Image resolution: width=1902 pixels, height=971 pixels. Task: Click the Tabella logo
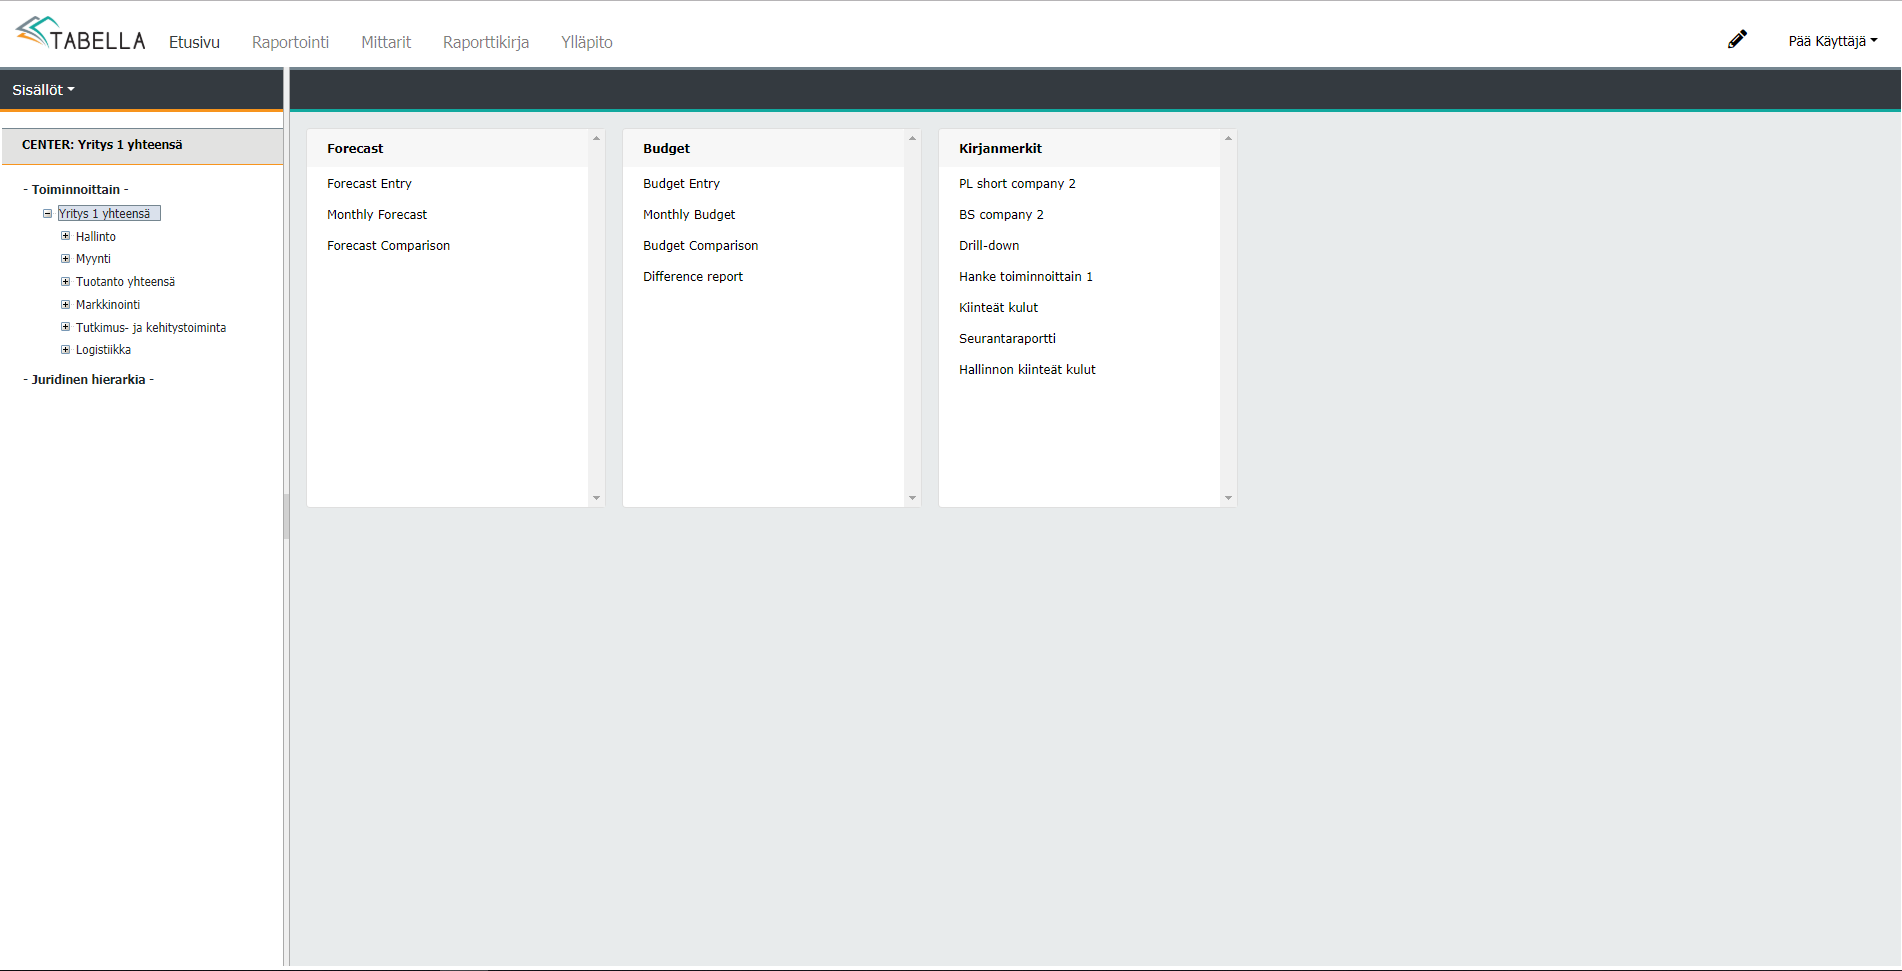[81, 35]
